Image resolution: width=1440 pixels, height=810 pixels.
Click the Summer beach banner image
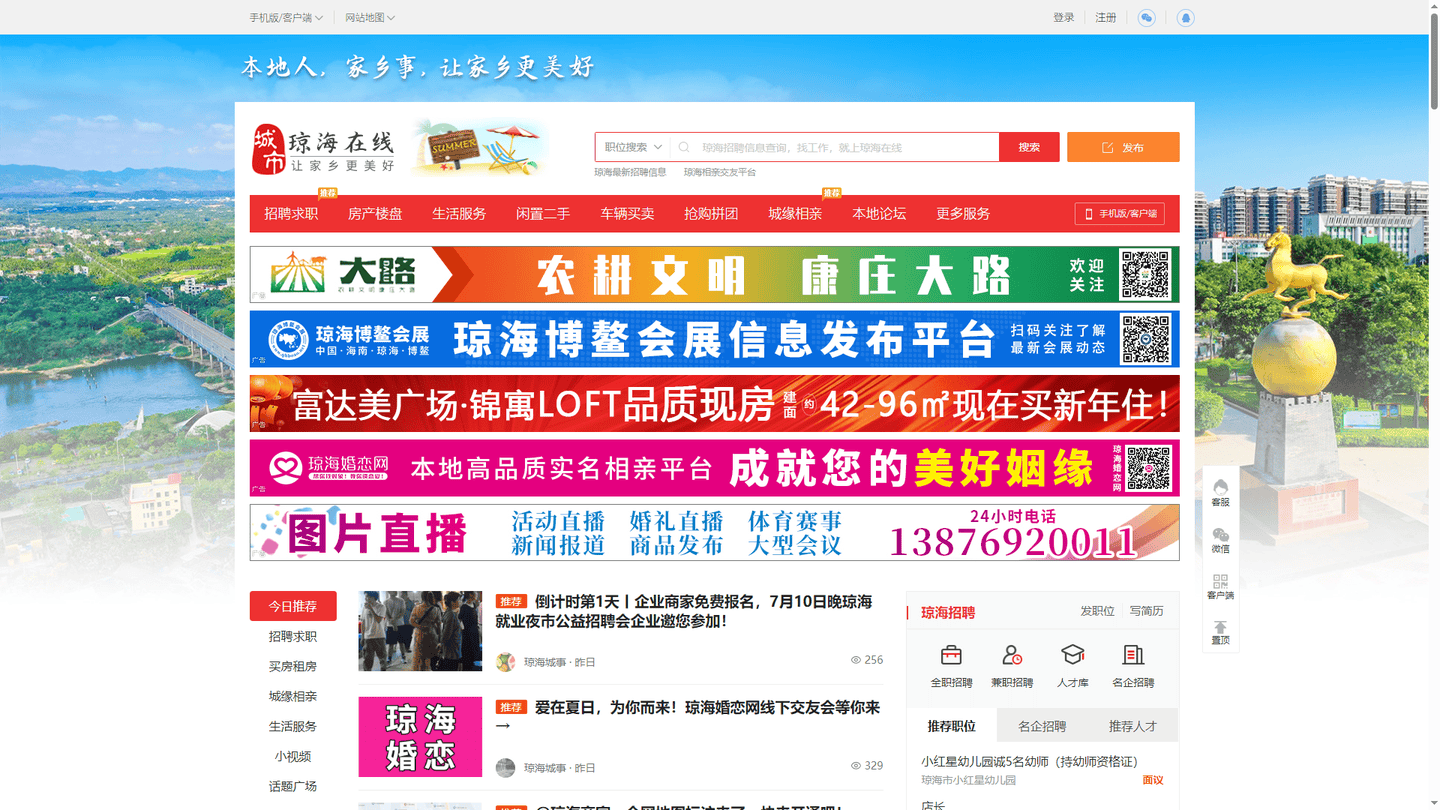[x=480, y=148]
